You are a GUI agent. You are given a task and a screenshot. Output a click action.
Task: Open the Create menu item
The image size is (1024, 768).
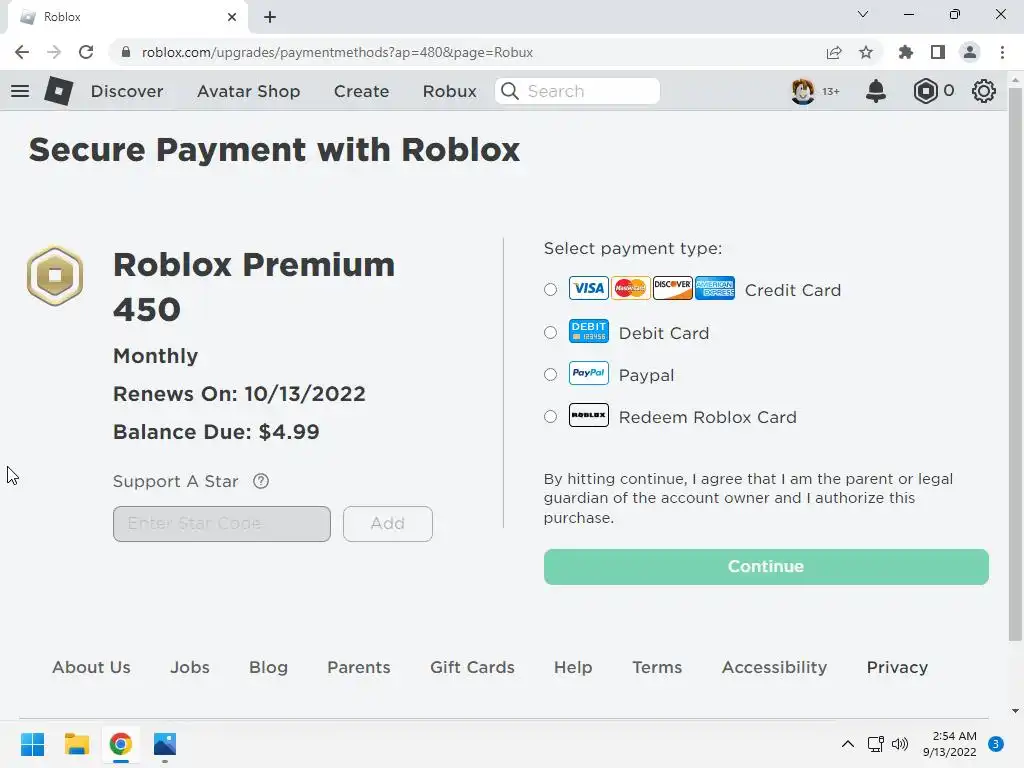click(x=361, y=91)
